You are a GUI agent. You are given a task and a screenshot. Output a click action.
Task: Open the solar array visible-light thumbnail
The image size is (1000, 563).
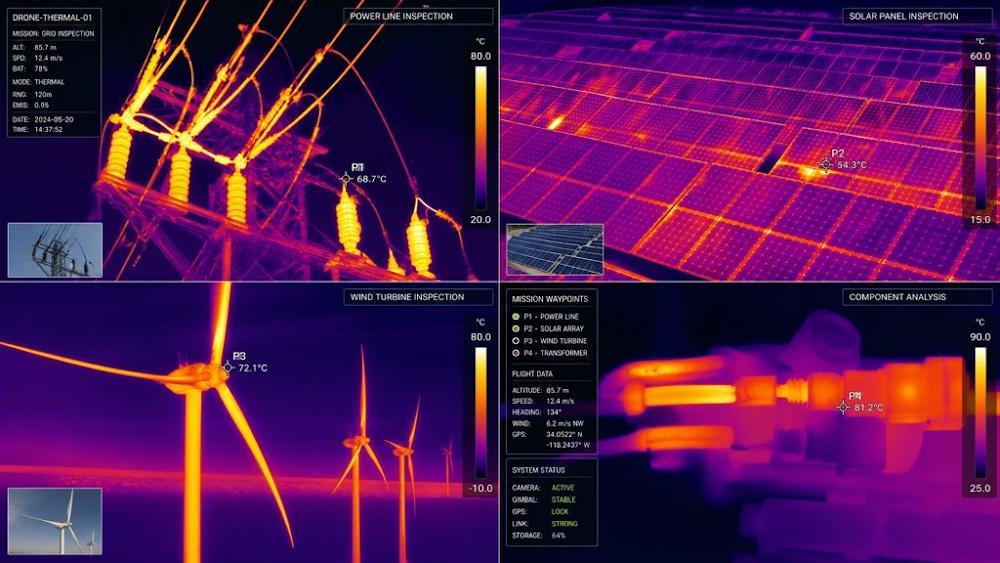pyautogui.click(x=555, y=250)
